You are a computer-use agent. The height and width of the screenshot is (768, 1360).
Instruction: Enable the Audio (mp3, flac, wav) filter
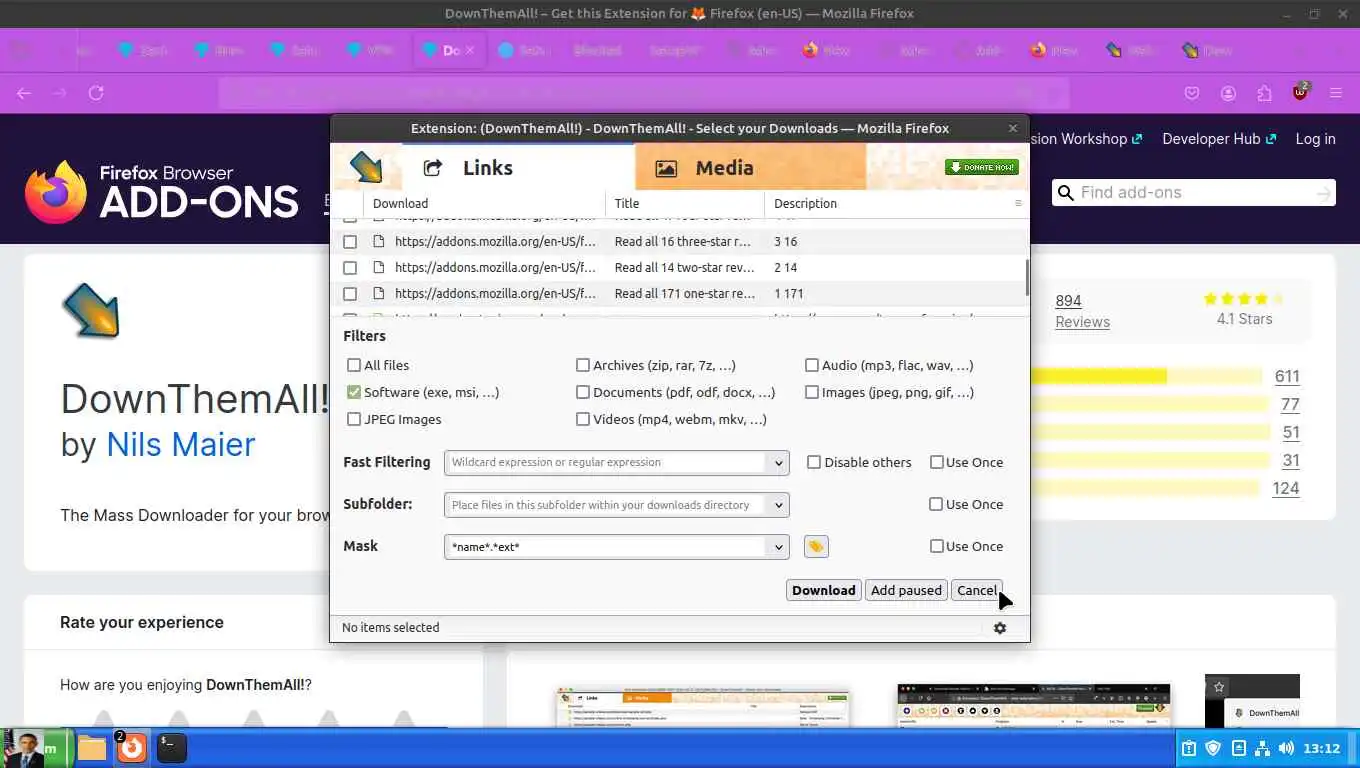pyautogui.click(x=812, y=365)
